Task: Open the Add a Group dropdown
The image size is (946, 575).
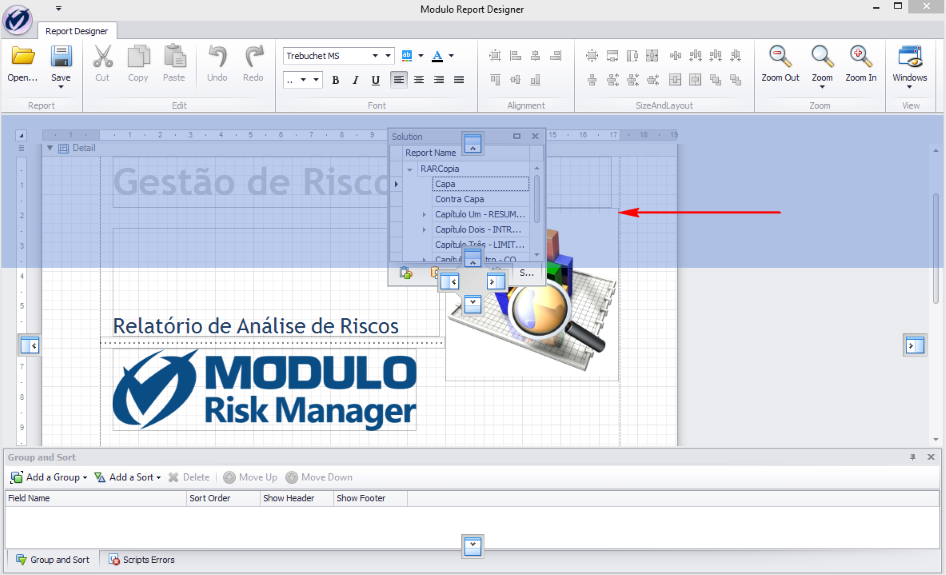Action: coord(85,477)
